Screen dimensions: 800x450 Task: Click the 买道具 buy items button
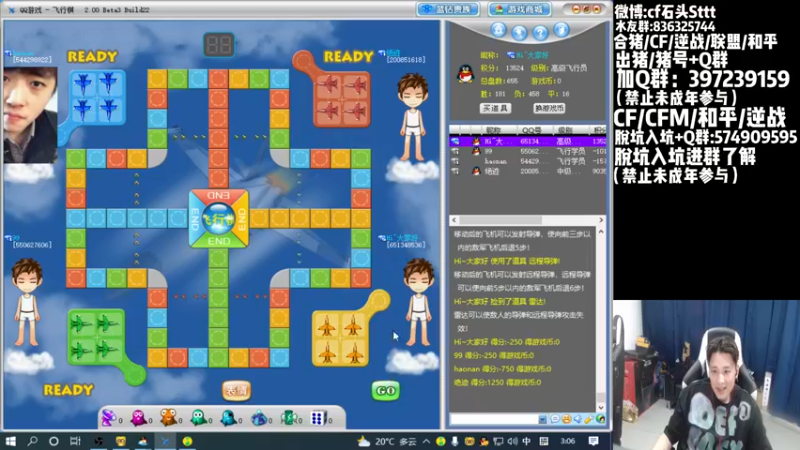pos(496,108)
